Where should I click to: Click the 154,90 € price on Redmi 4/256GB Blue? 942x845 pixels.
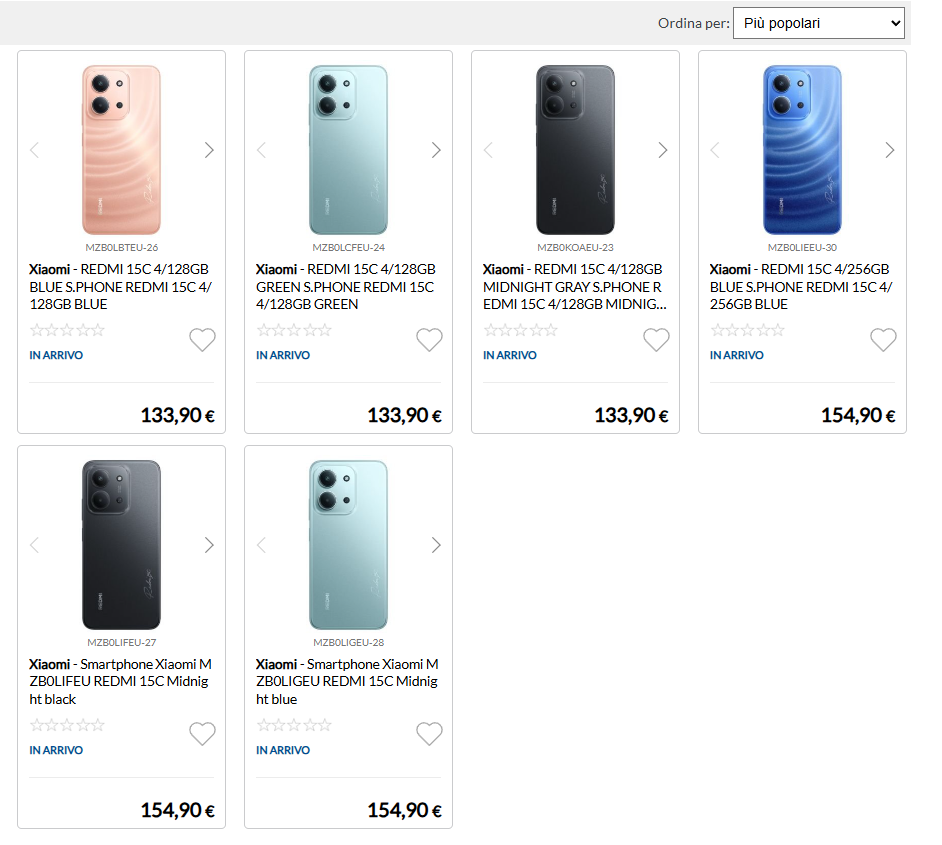tap(858, 415)
